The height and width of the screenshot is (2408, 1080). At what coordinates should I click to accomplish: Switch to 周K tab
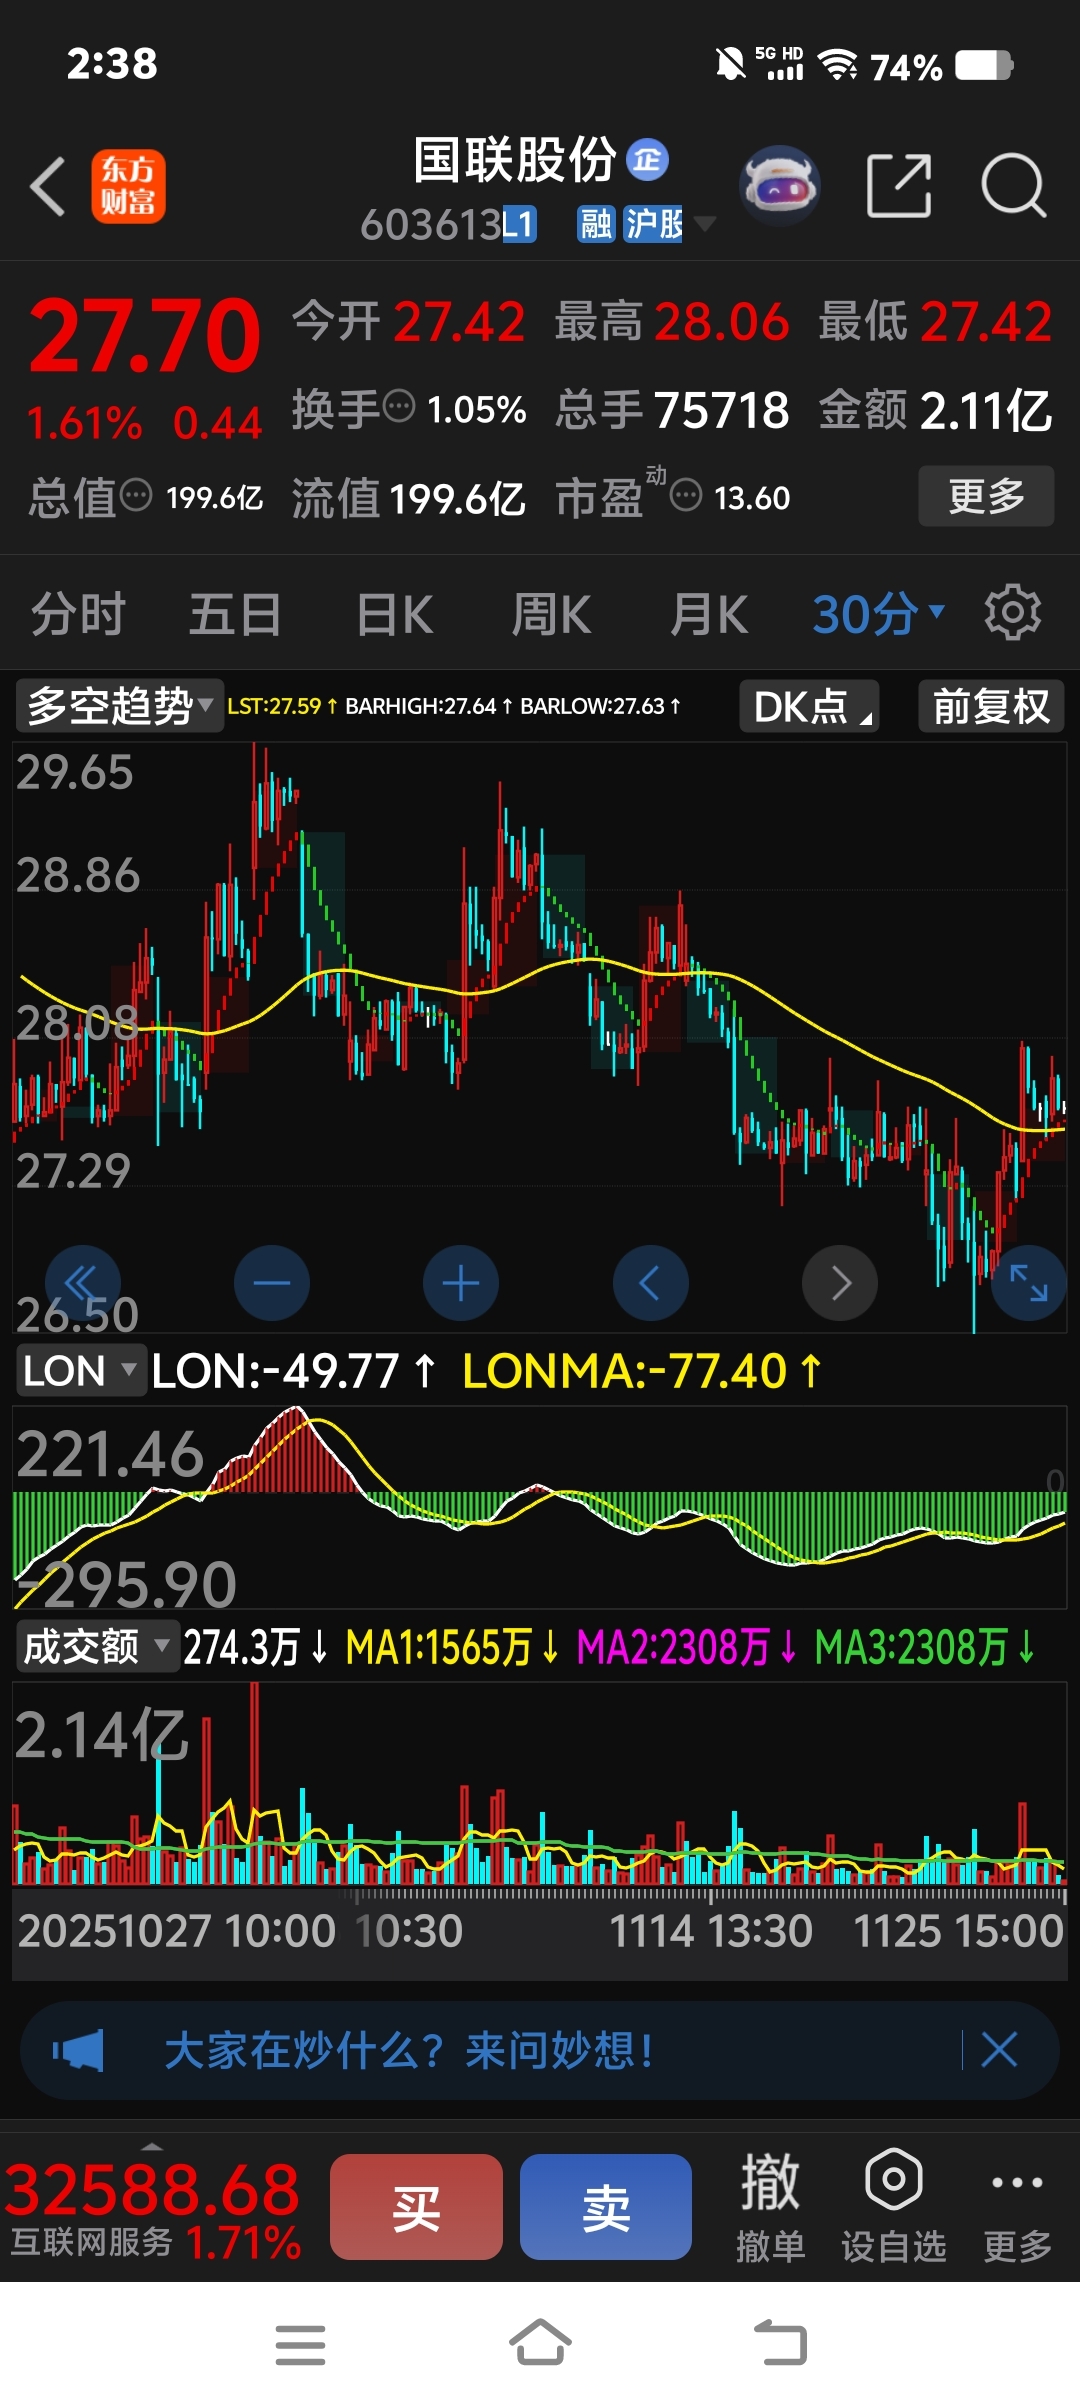(x=551, y=613)
